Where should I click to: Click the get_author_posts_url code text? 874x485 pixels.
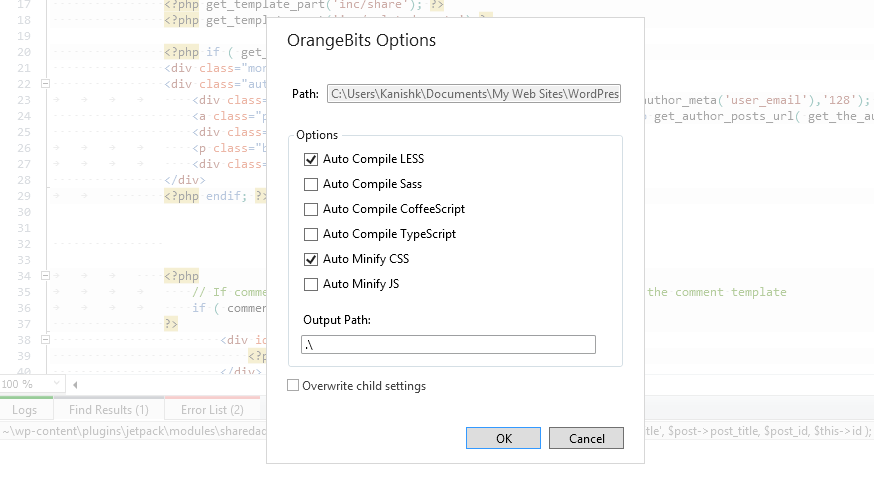[724, 116]
